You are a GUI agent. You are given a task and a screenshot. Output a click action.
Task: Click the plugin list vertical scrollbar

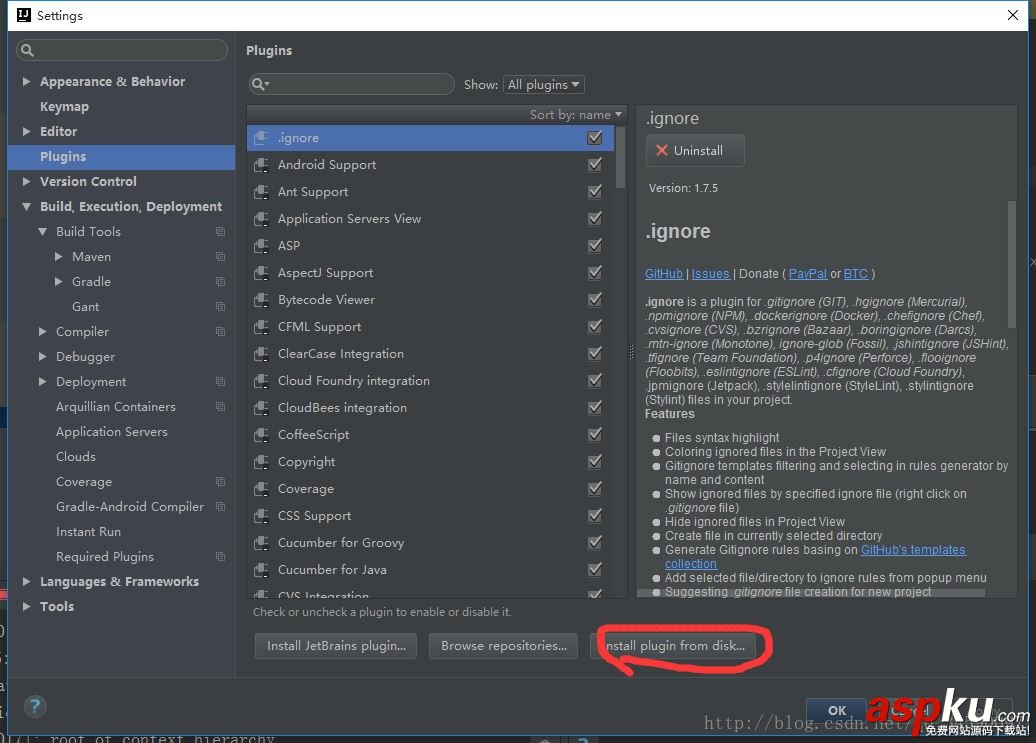tap(620, 157)
